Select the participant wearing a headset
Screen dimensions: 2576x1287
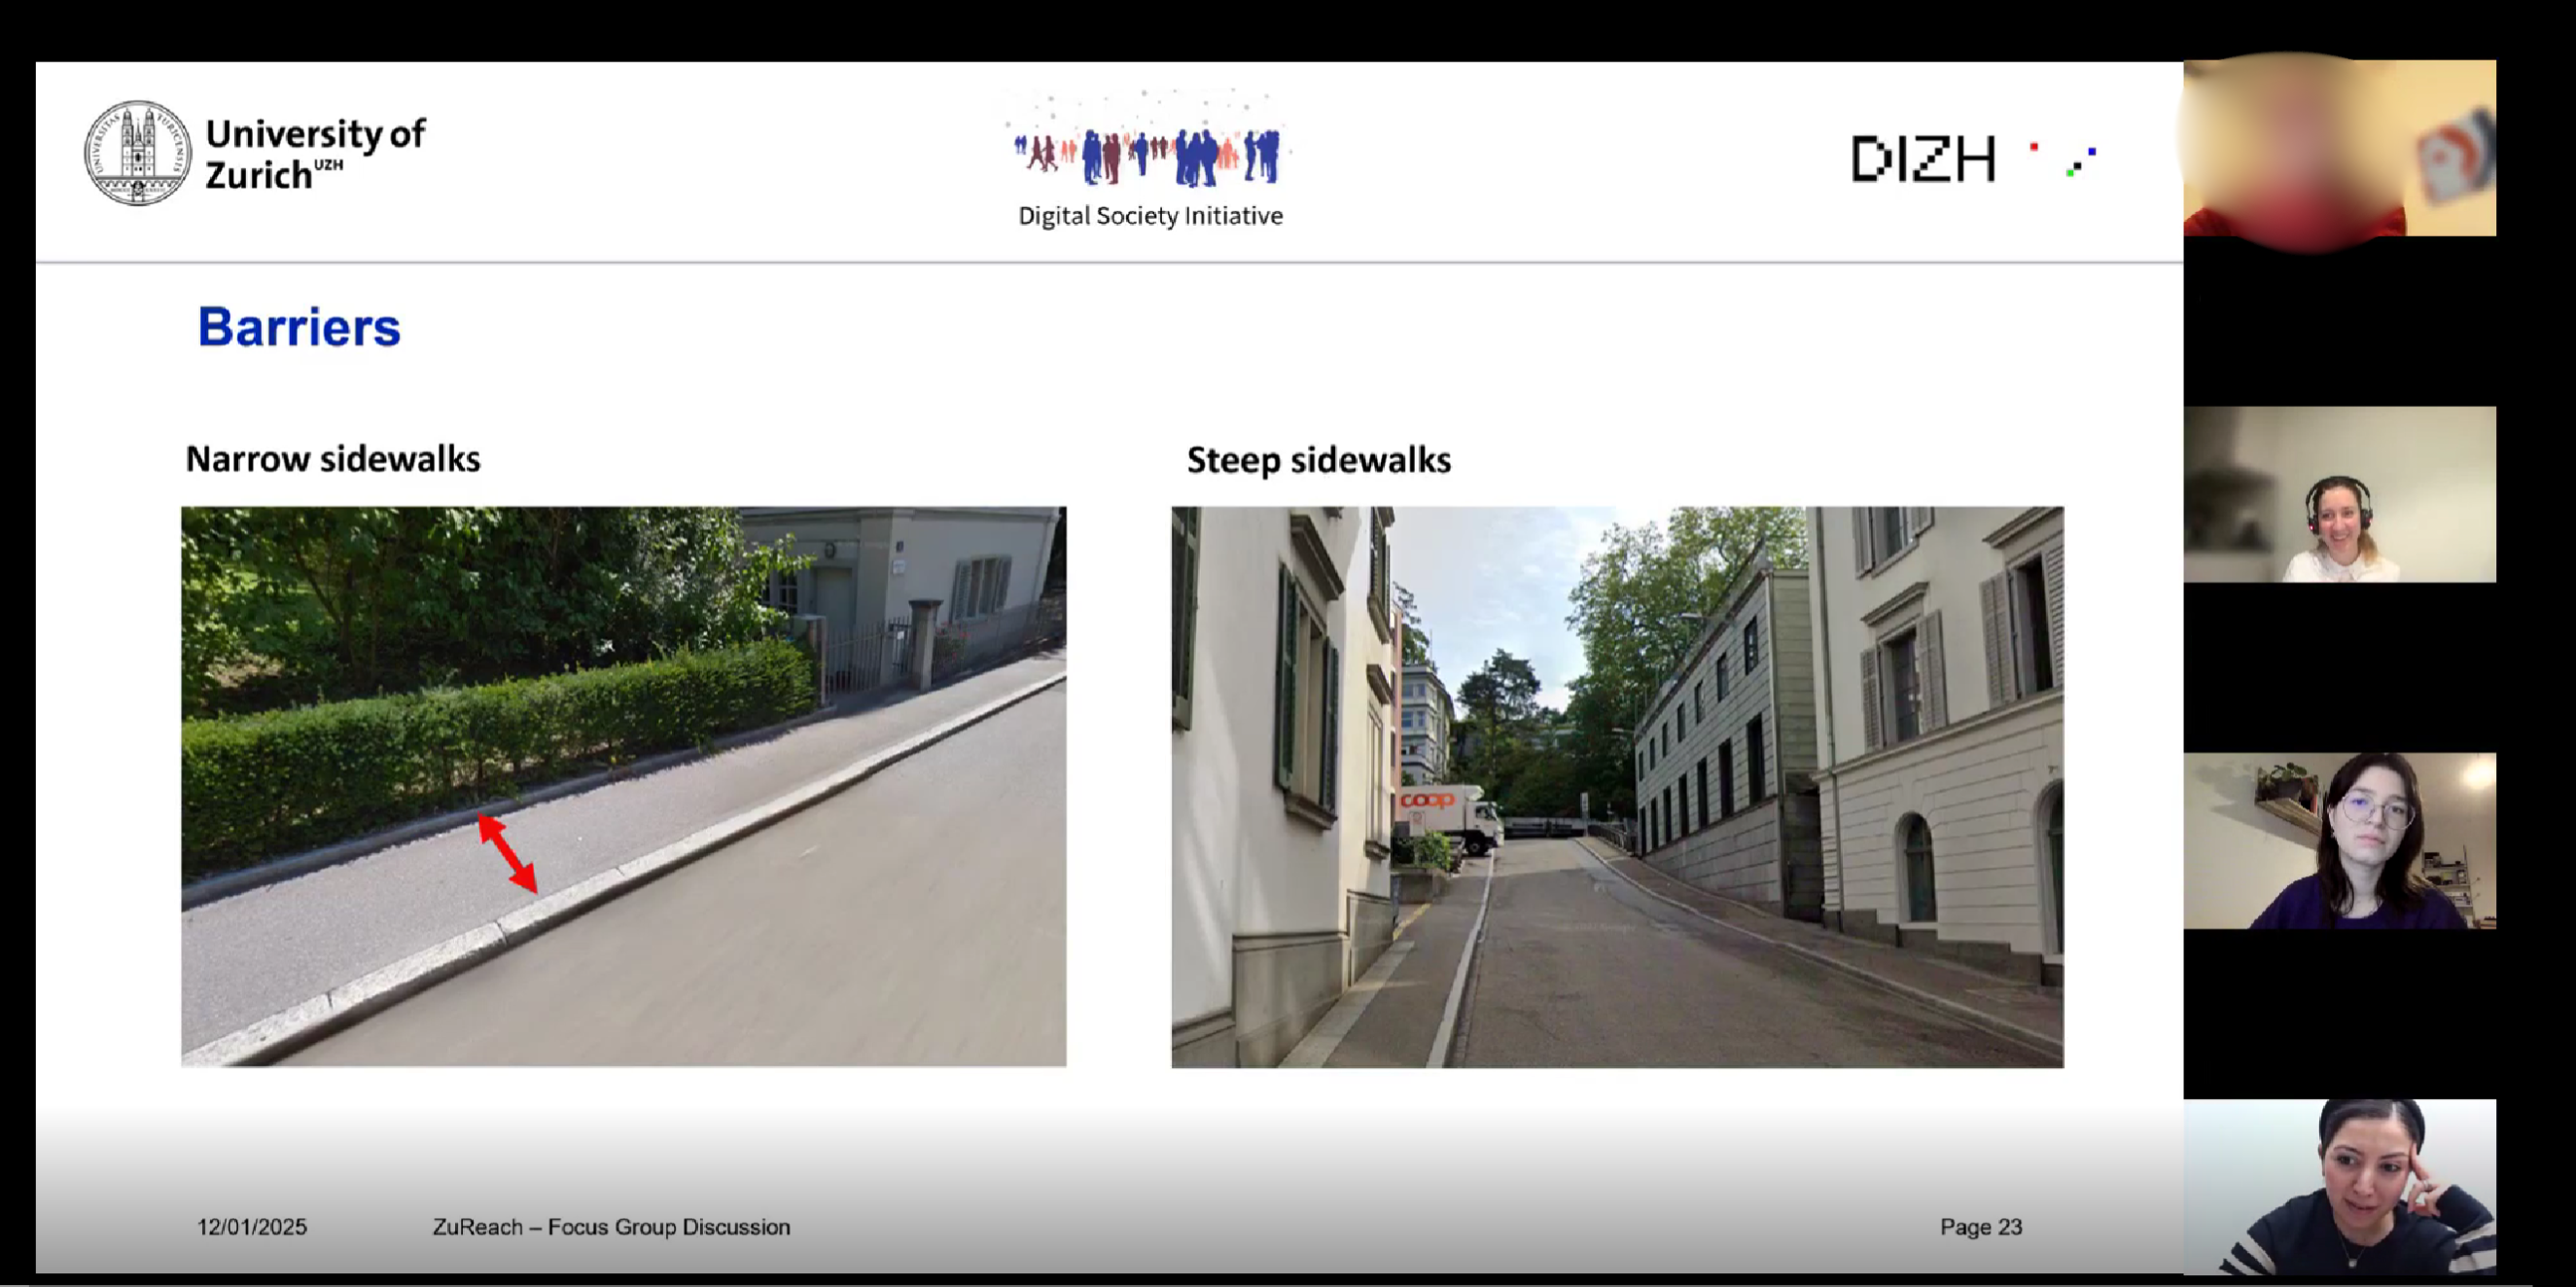click(x=2338, y=494)
